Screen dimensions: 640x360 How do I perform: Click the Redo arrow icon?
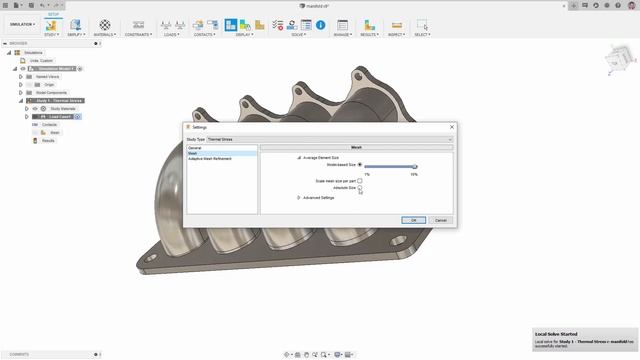click(56, 6)
